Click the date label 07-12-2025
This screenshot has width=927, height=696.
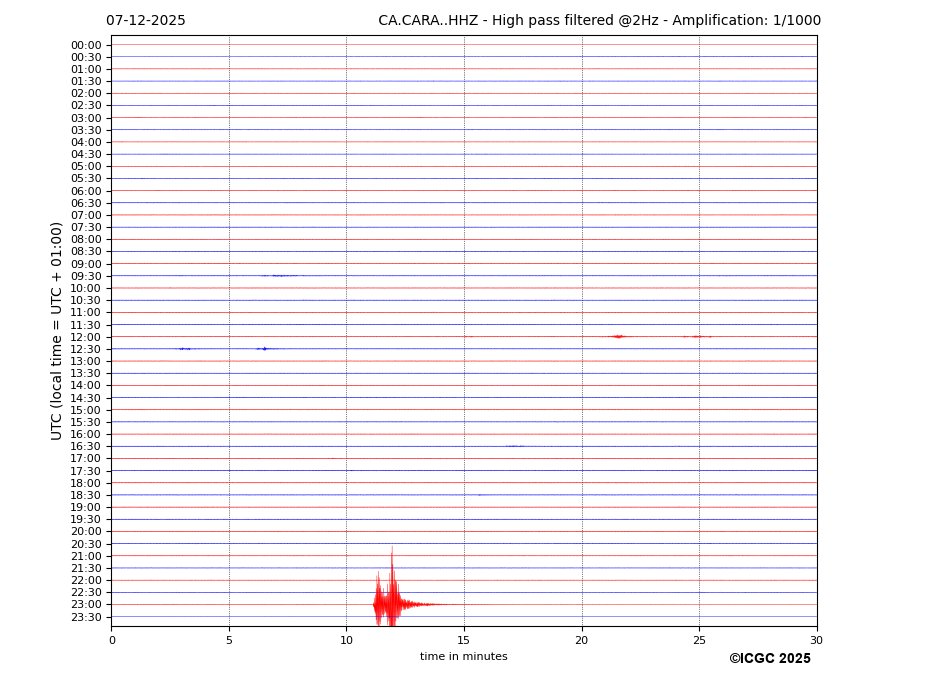[146, 21]
